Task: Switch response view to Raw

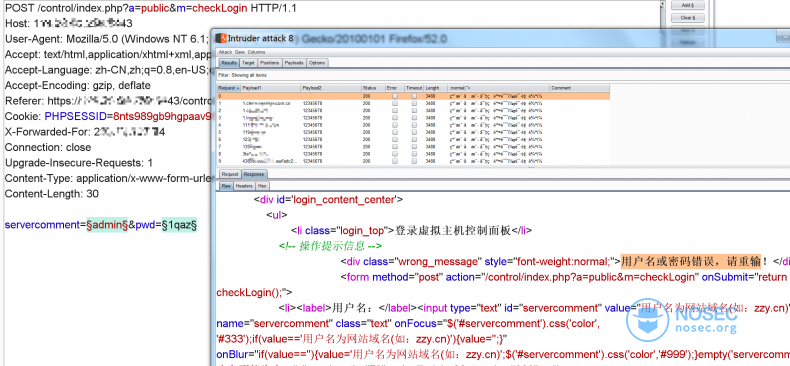Action: (x=226, y=186)
